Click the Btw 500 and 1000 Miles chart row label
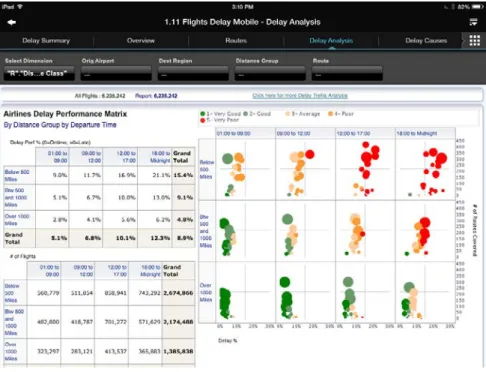This screenshot has height=372, width=486. pos(206,231)
